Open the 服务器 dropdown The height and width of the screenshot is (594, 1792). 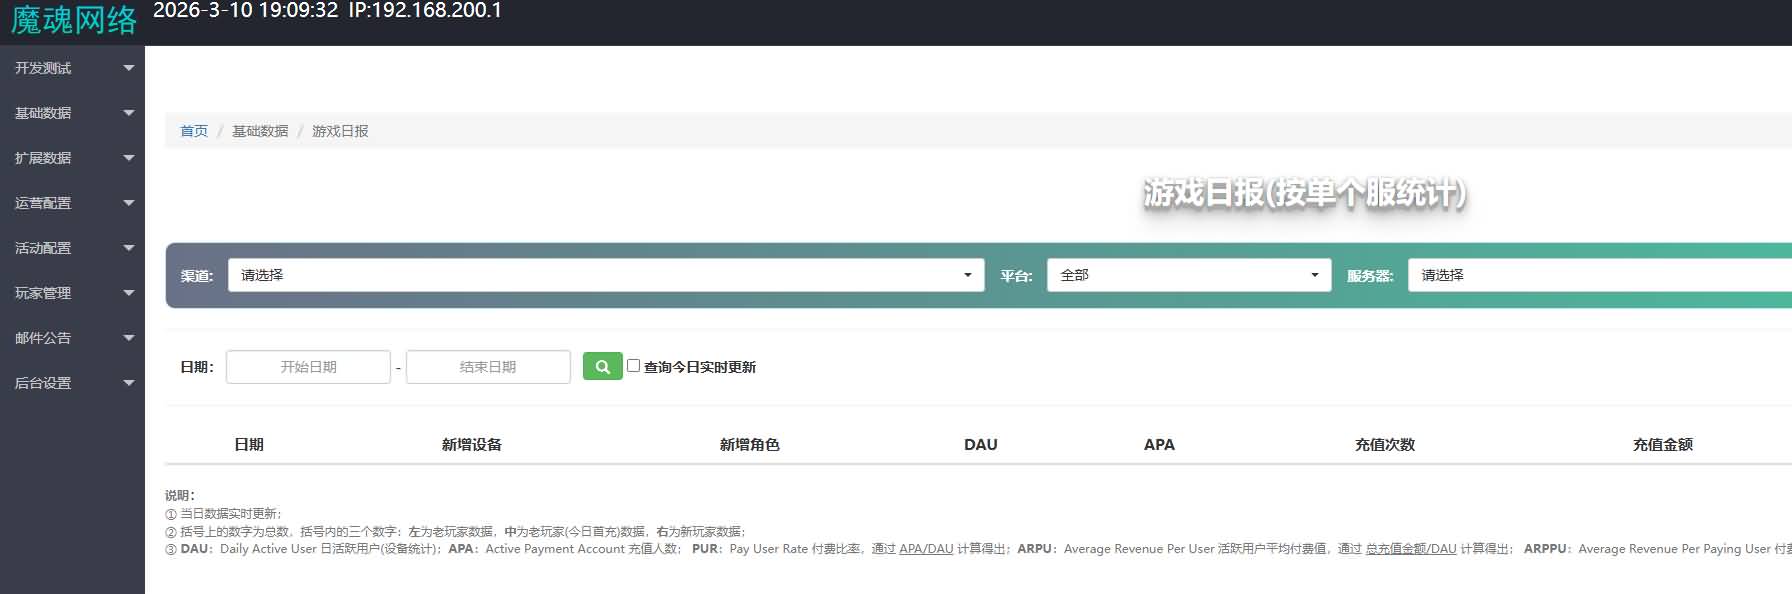point(1598,275)
